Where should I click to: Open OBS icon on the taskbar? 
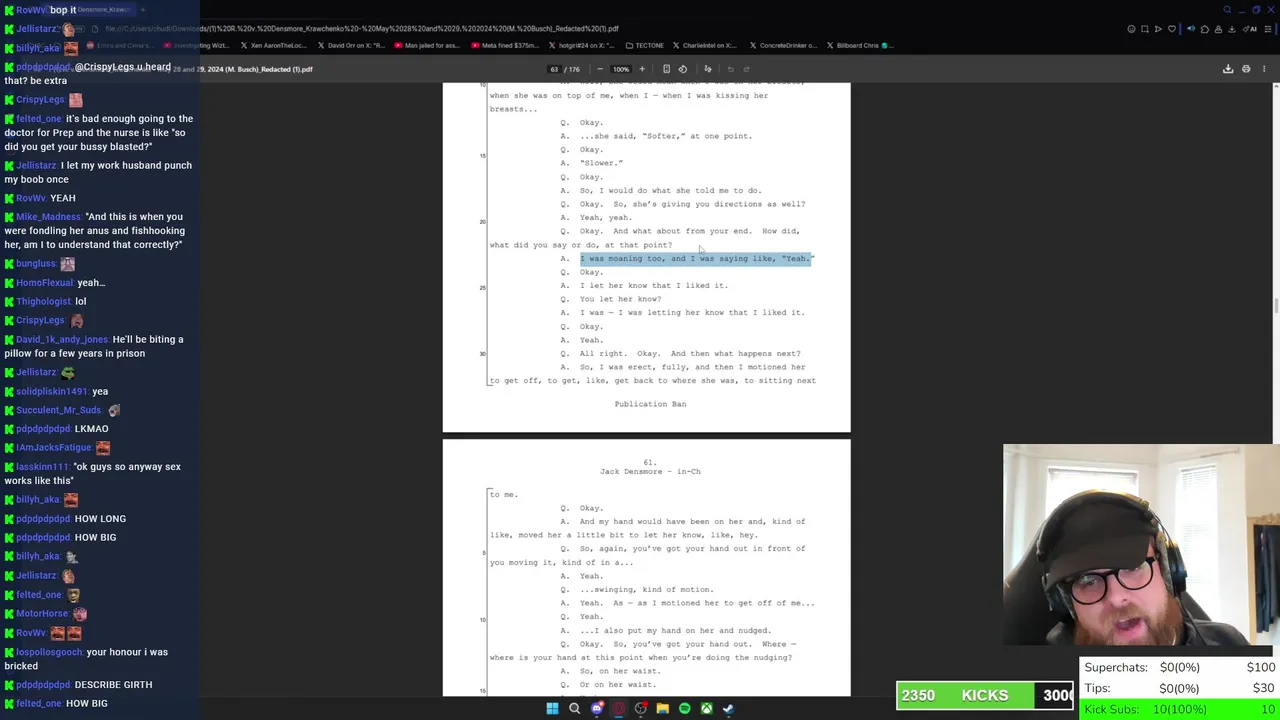click(x=641, y=709)
